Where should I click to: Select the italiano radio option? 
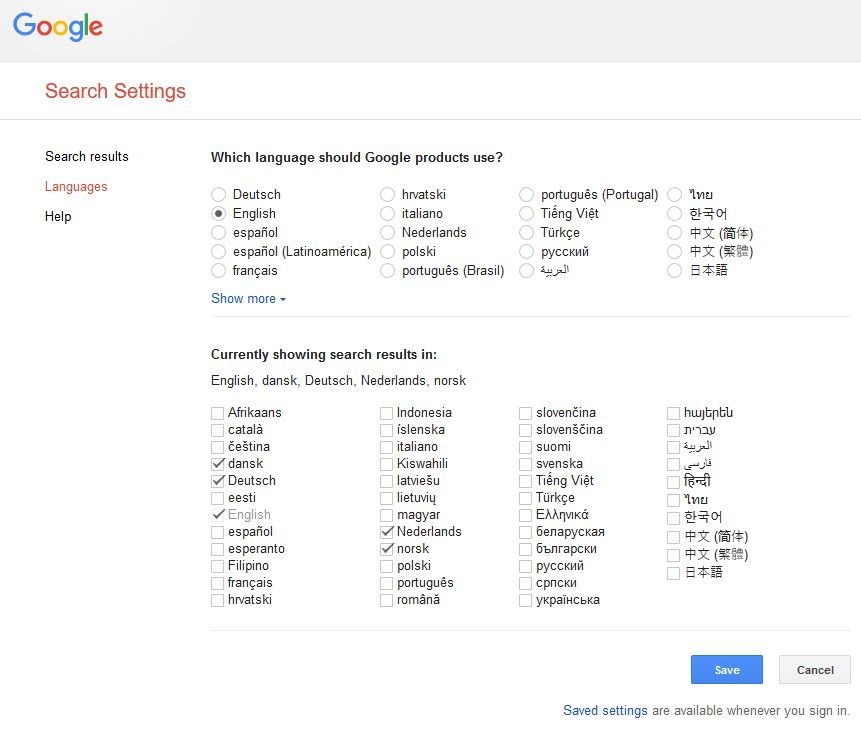pyautogui.click(x=388, y=214)
